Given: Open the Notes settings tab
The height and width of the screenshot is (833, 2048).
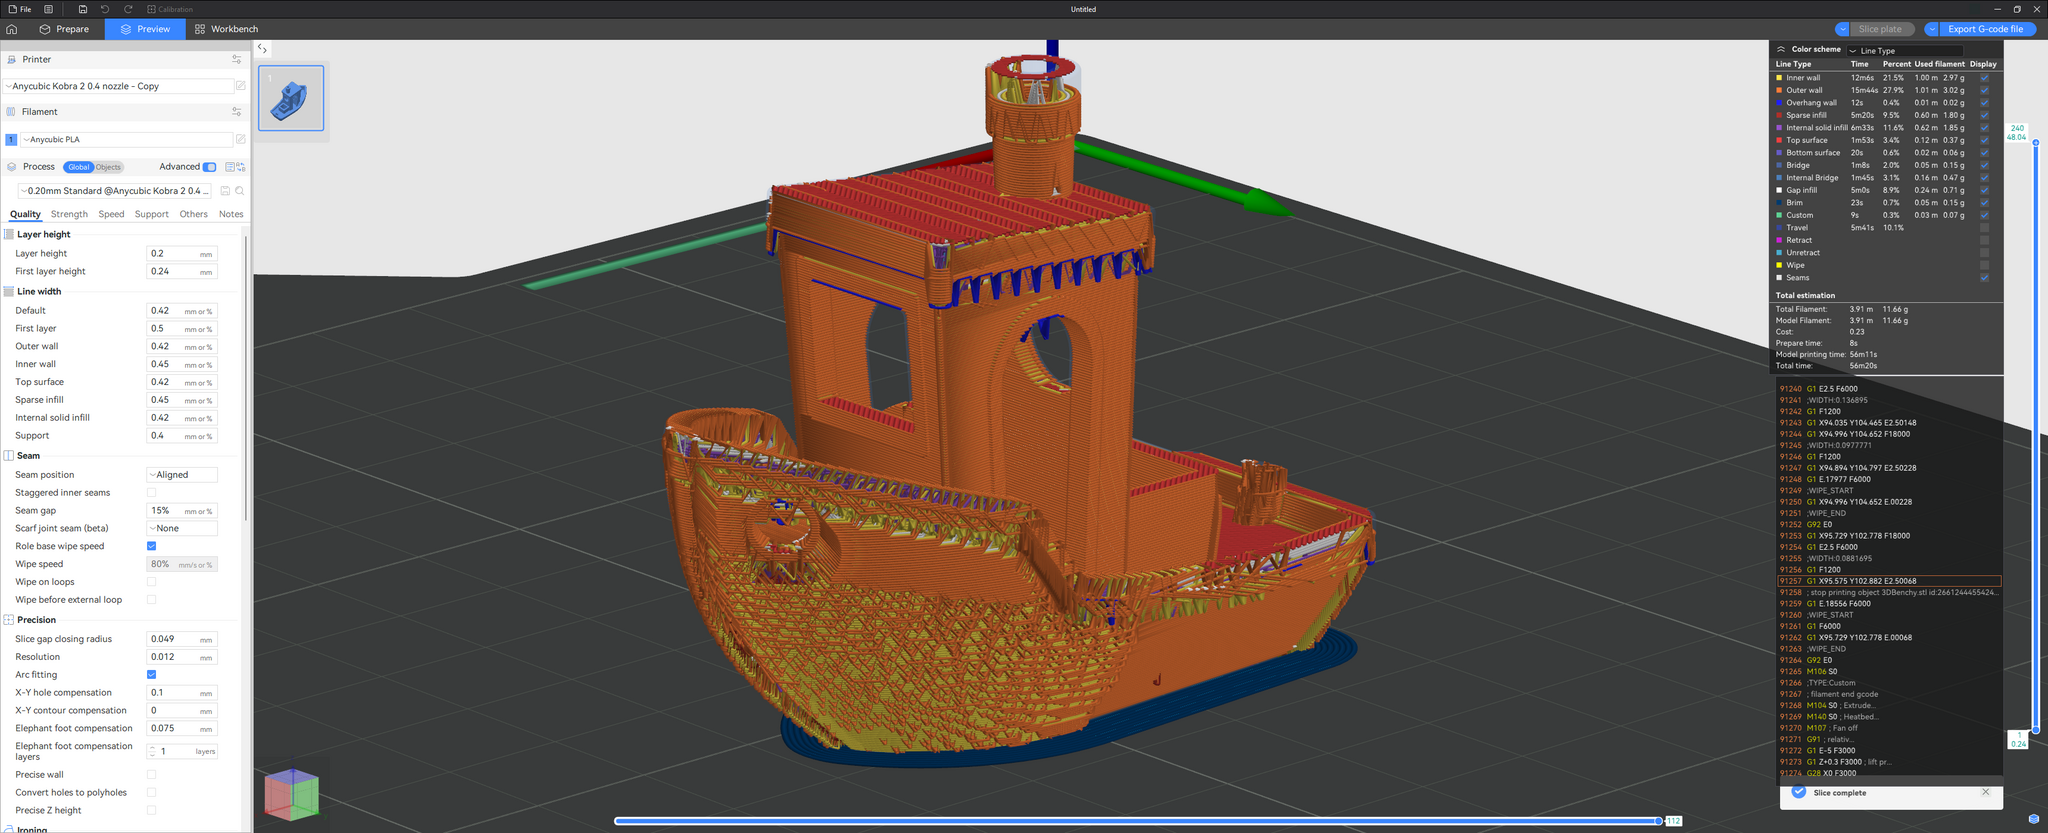Looking at the screenshot, I should point(231,214).
